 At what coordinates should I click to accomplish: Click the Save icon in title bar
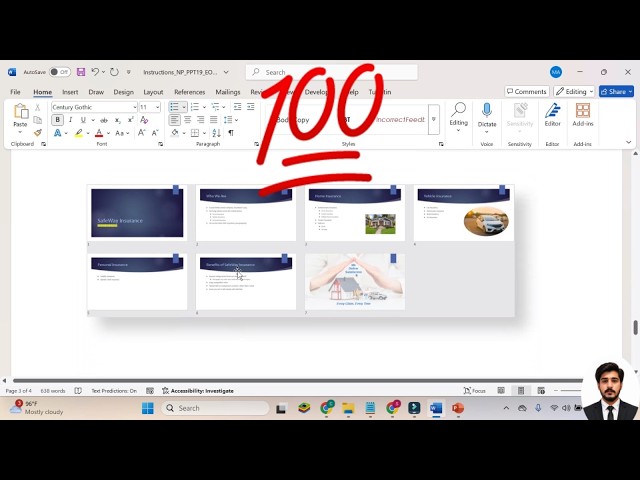pyautogui.click(x=81, y=72)
